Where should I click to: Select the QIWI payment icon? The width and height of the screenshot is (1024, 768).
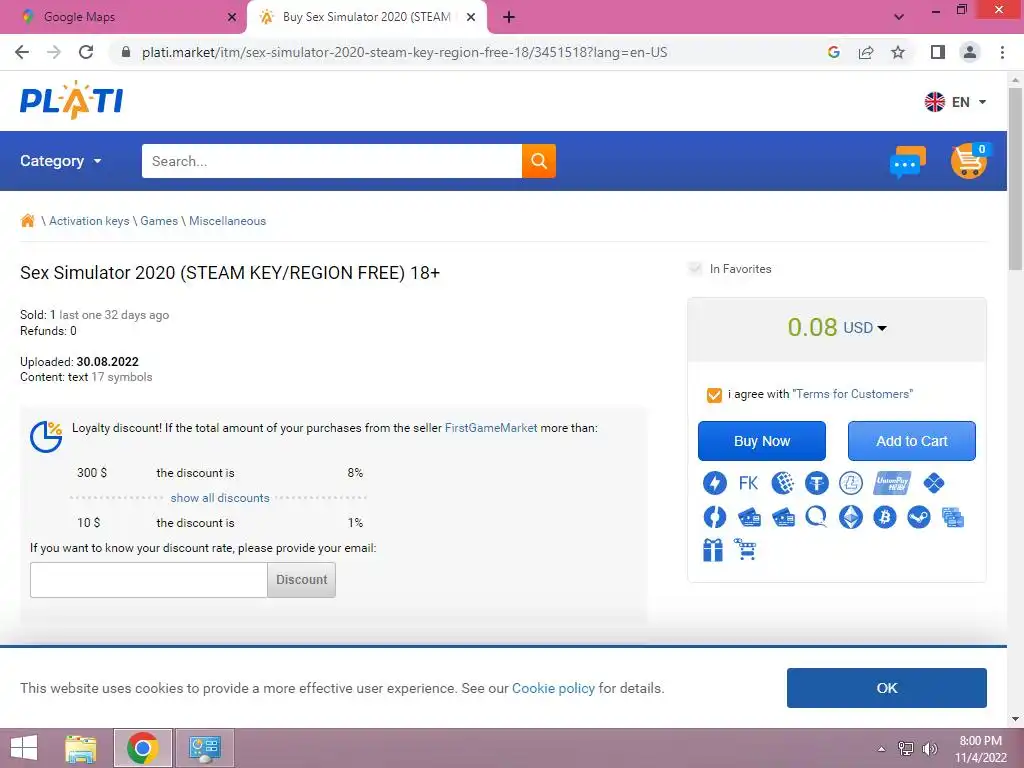[x=816, y=517]
